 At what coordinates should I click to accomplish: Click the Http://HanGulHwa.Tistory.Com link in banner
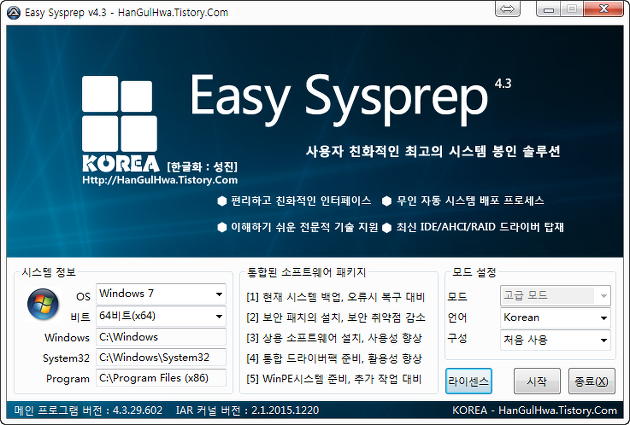160,180
